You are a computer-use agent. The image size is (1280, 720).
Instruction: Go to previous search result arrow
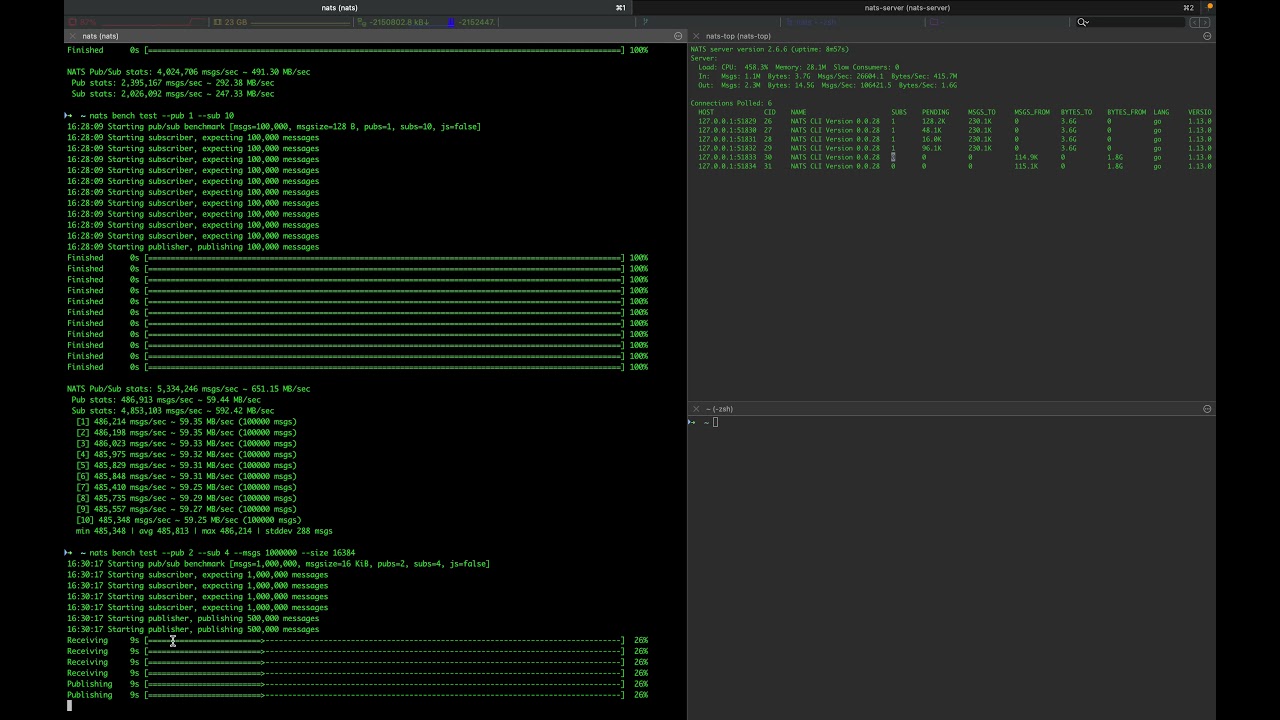coord(1194,22)
